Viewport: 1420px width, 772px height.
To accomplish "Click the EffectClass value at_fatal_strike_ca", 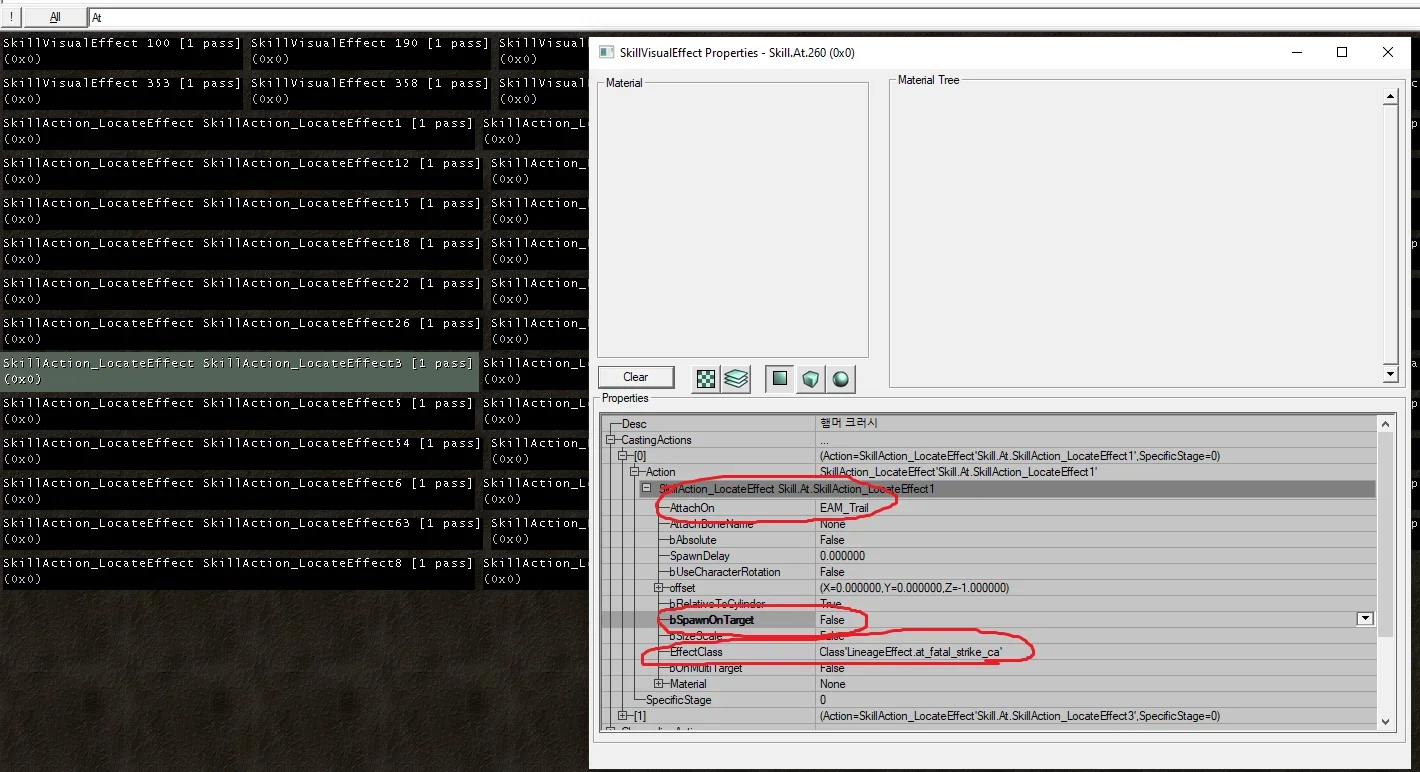I will (910, 652).
